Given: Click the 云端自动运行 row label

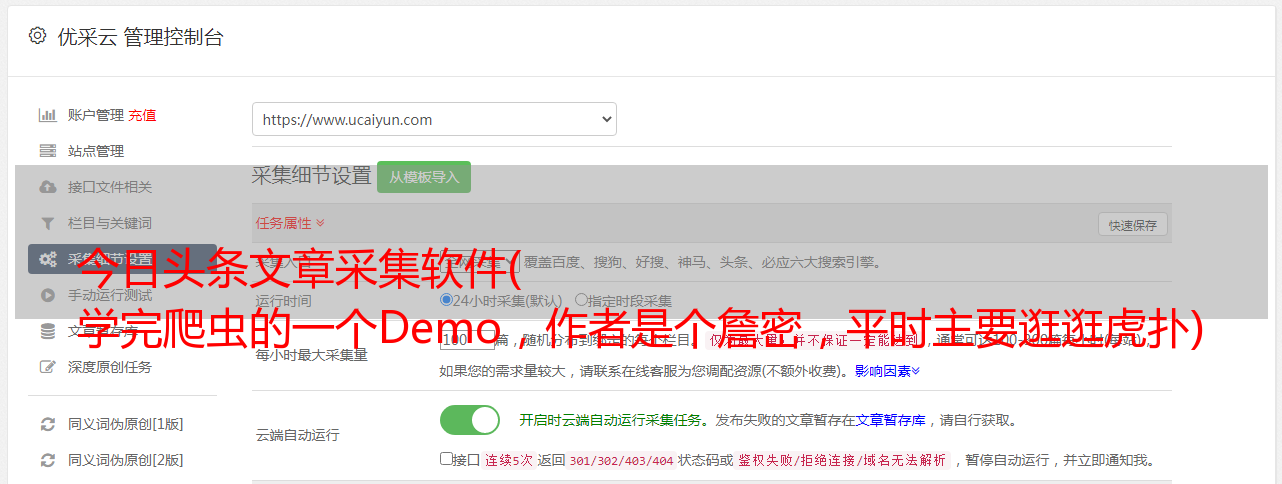Looking at the screenshot, I should point(298,435).
